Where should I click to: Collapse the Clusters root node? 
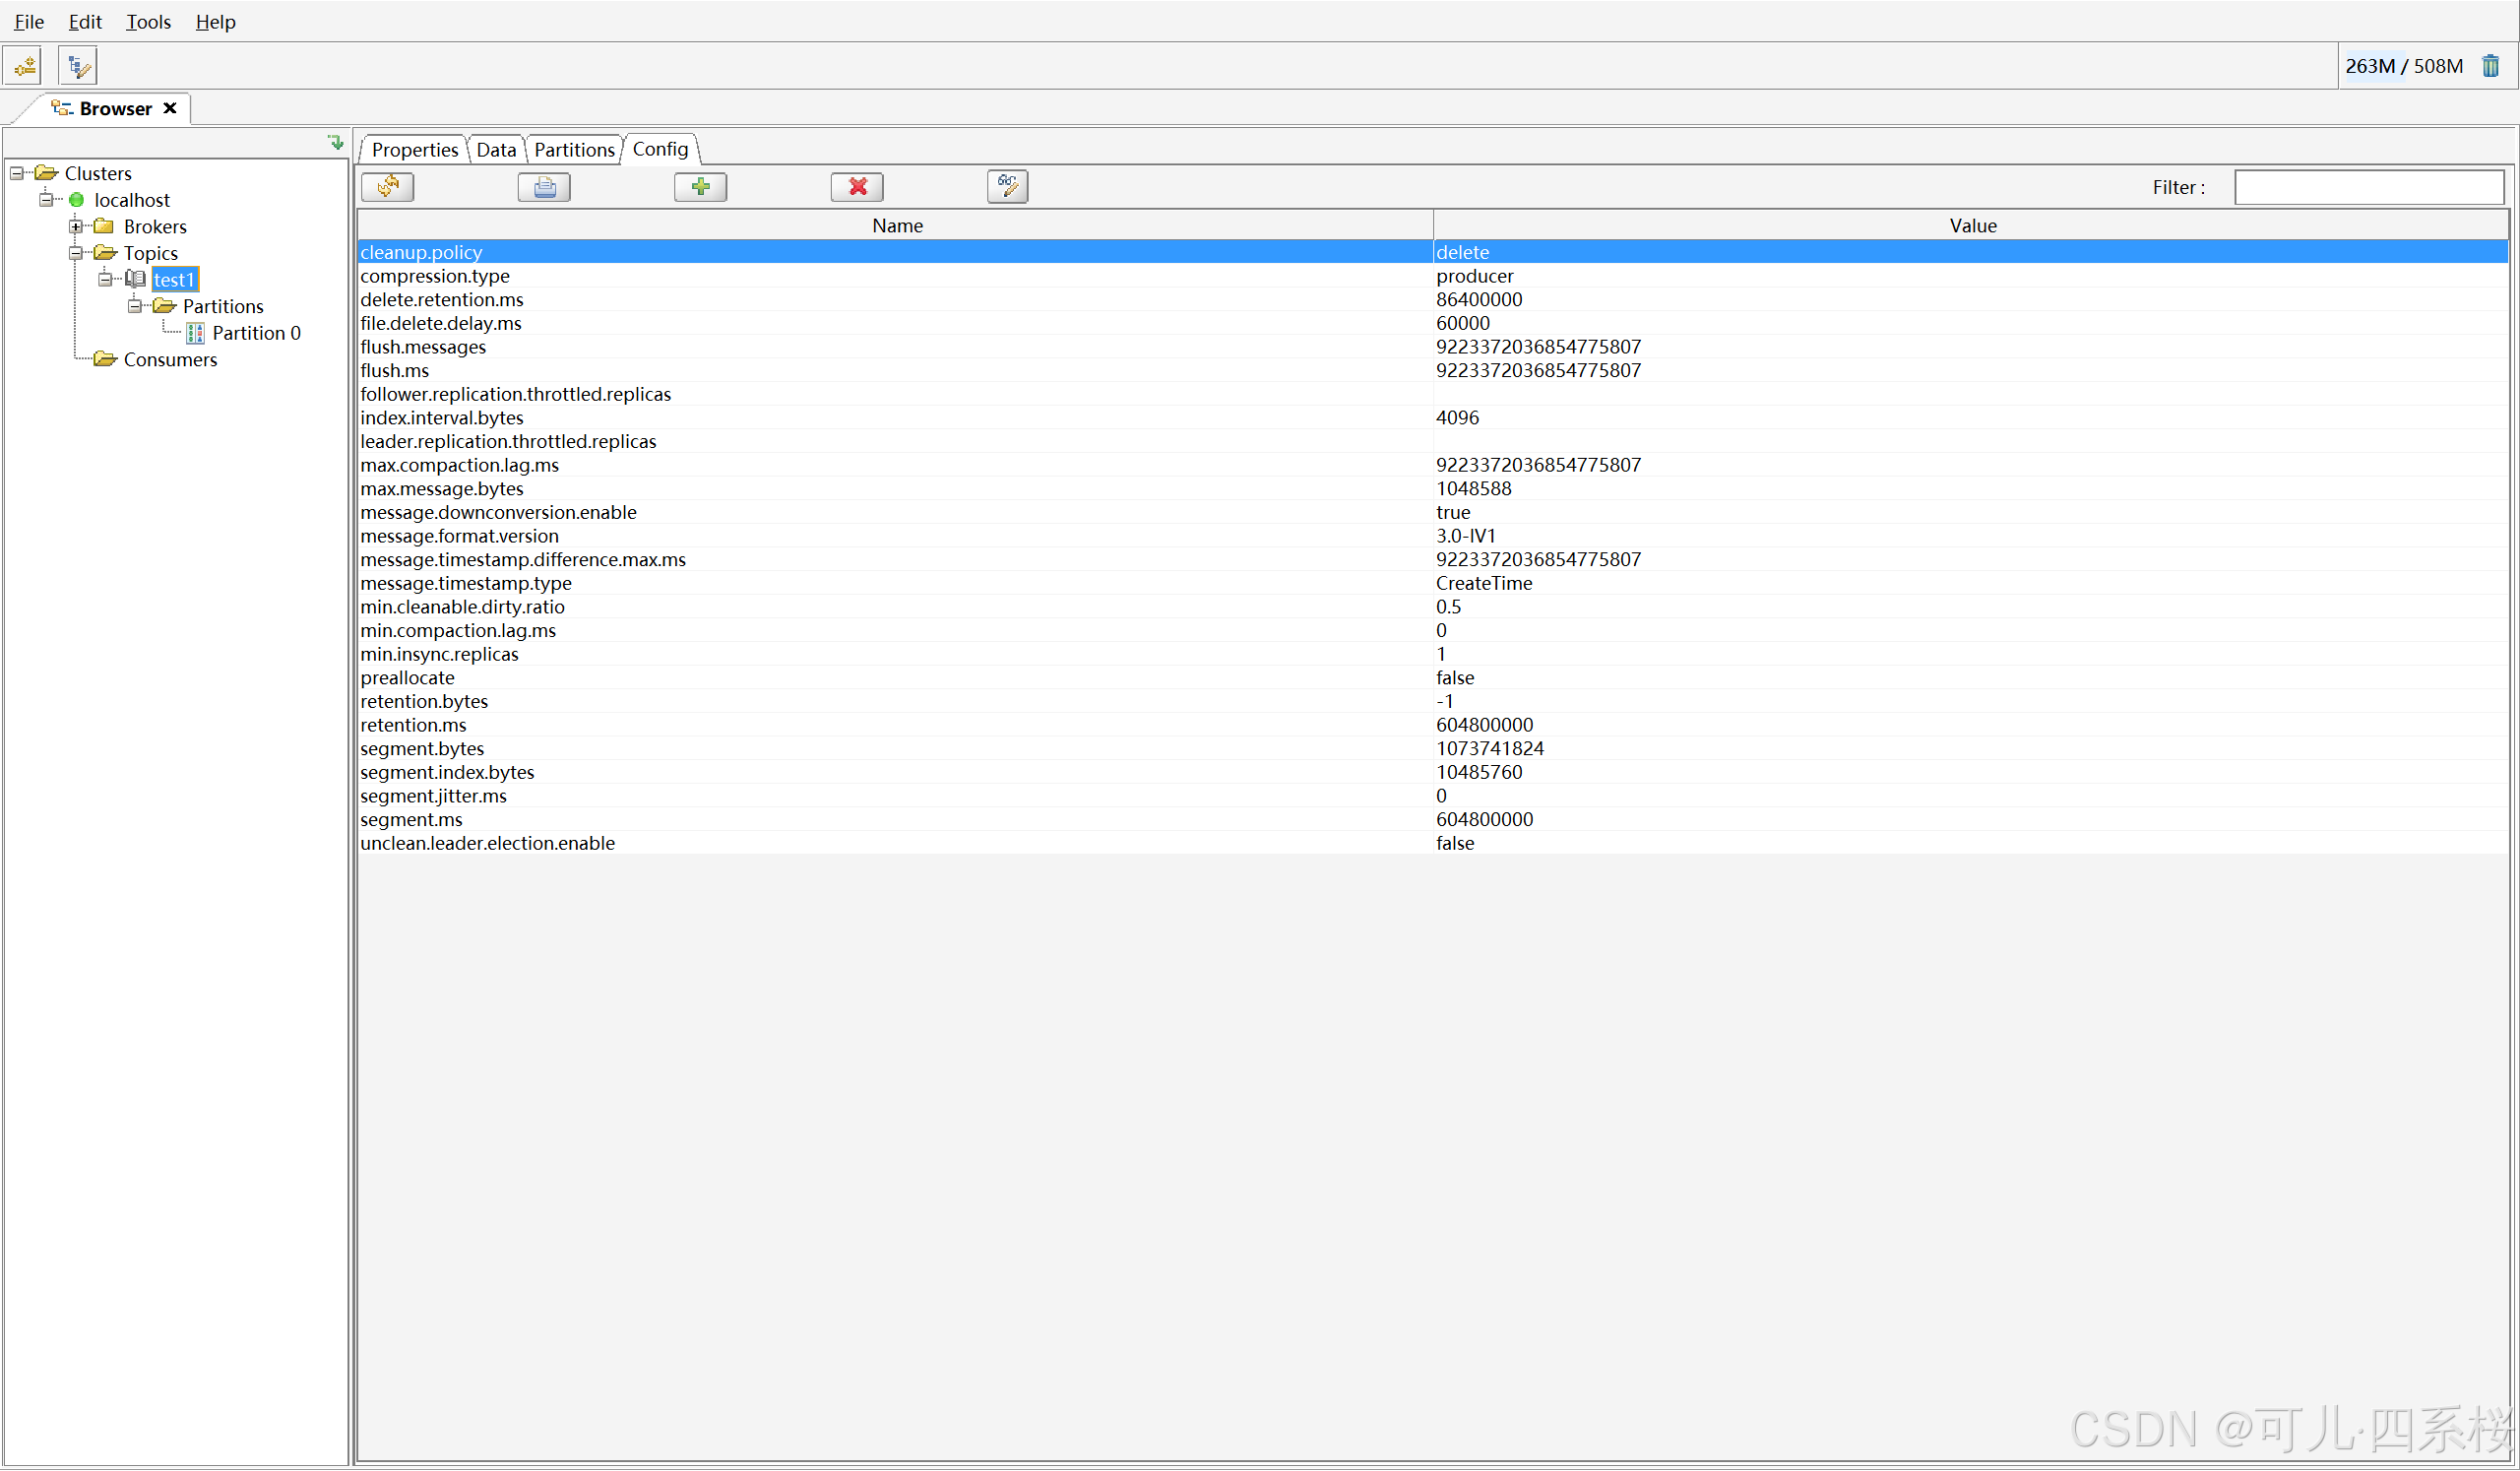coord(17,174)
